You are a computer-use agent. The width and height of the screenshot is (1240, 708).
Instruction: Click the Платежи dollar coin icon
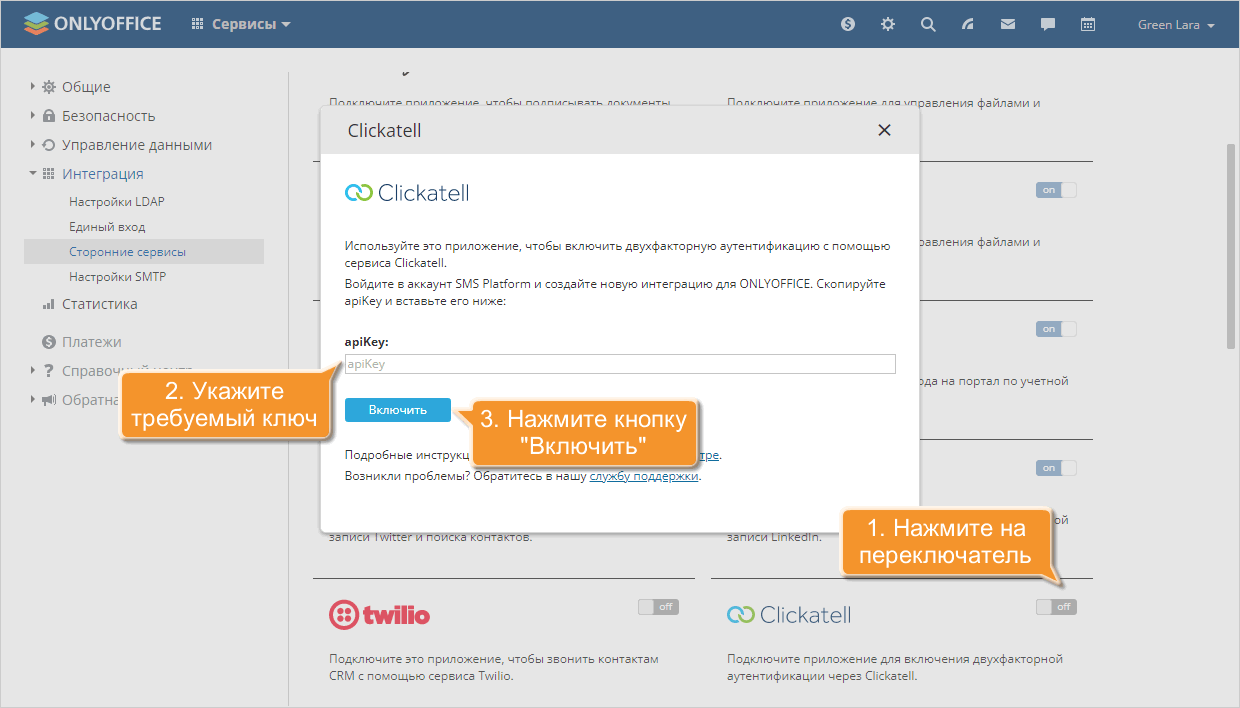[x=49, y=342]
